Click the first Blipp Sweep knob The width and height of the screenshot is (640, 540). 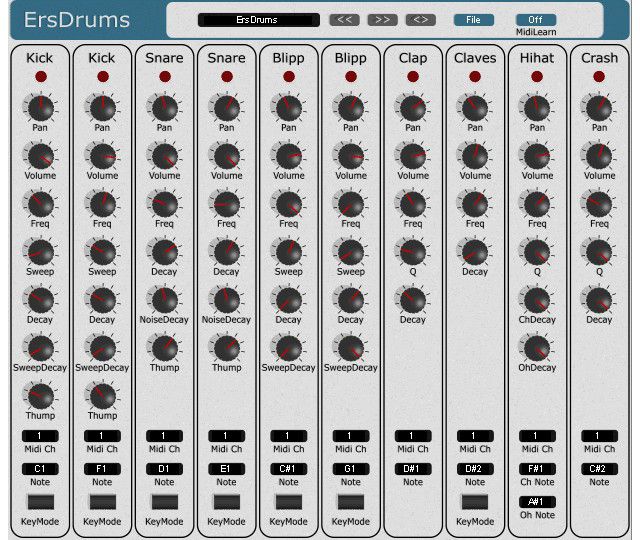289,252
